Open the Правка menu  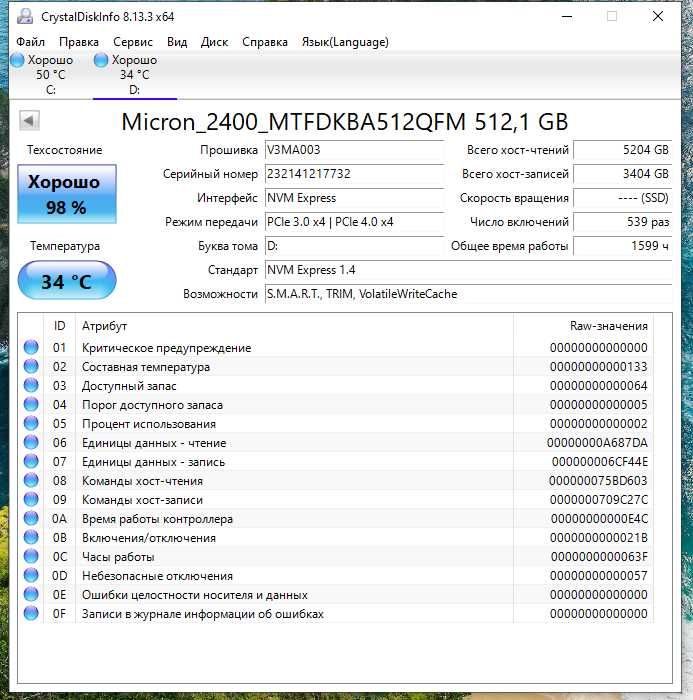coord(79,42)
